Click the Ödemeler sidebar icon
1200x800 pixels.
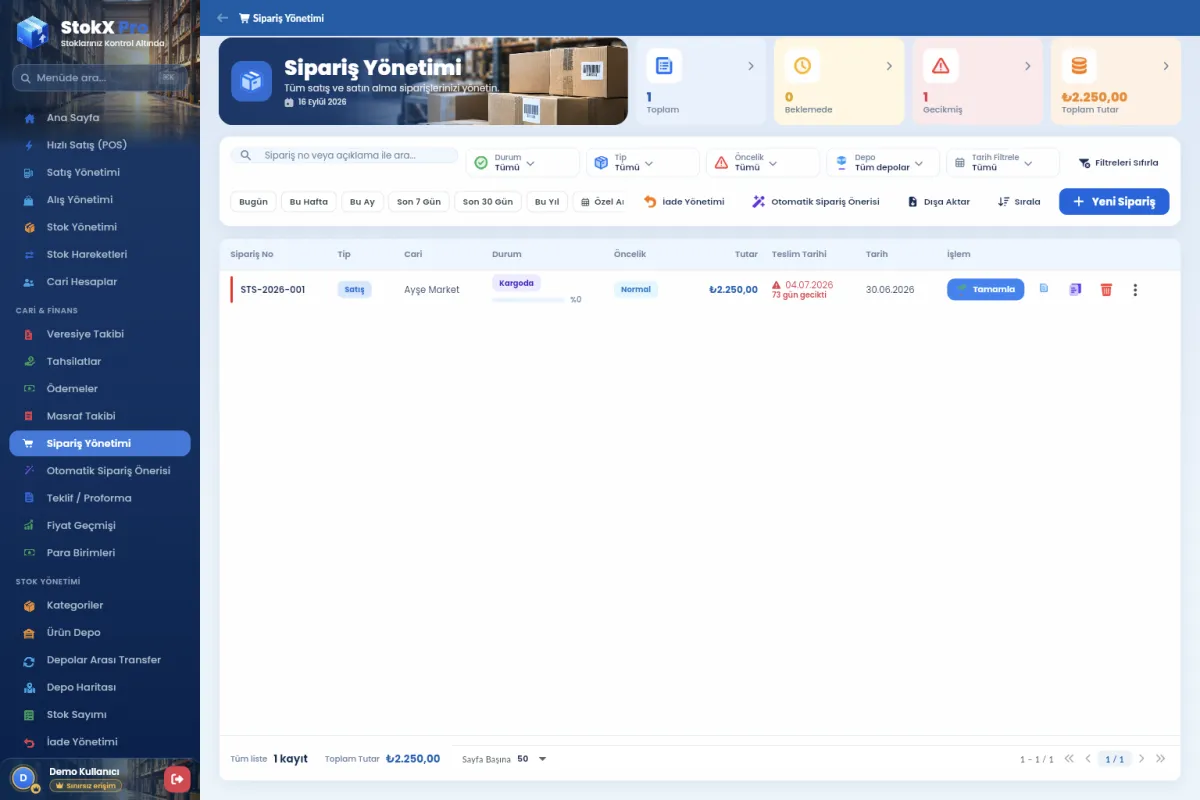(28, 388)
